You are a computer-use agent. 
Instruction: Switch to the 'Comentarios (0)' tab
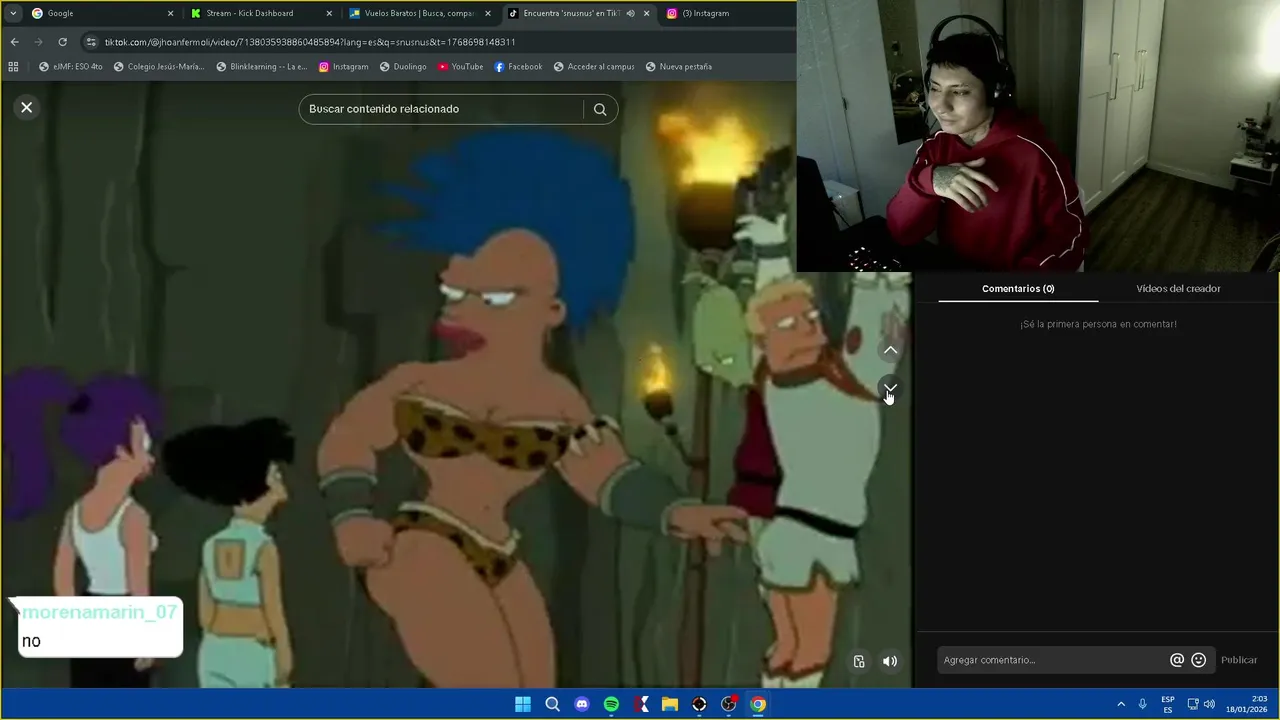(1018, 289)
